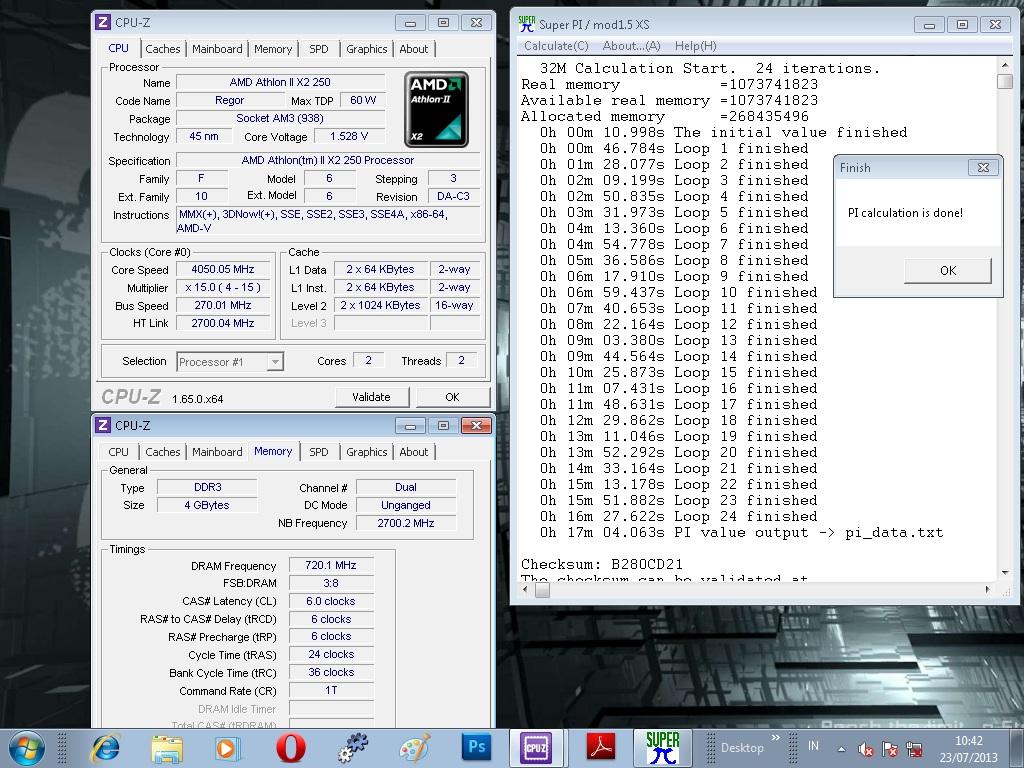The width and height of the screenshot is (1024, 768).
Task: Open Caches tab in lower CPU-Z window
Action: pyautogui.click(x=163, y=452)
